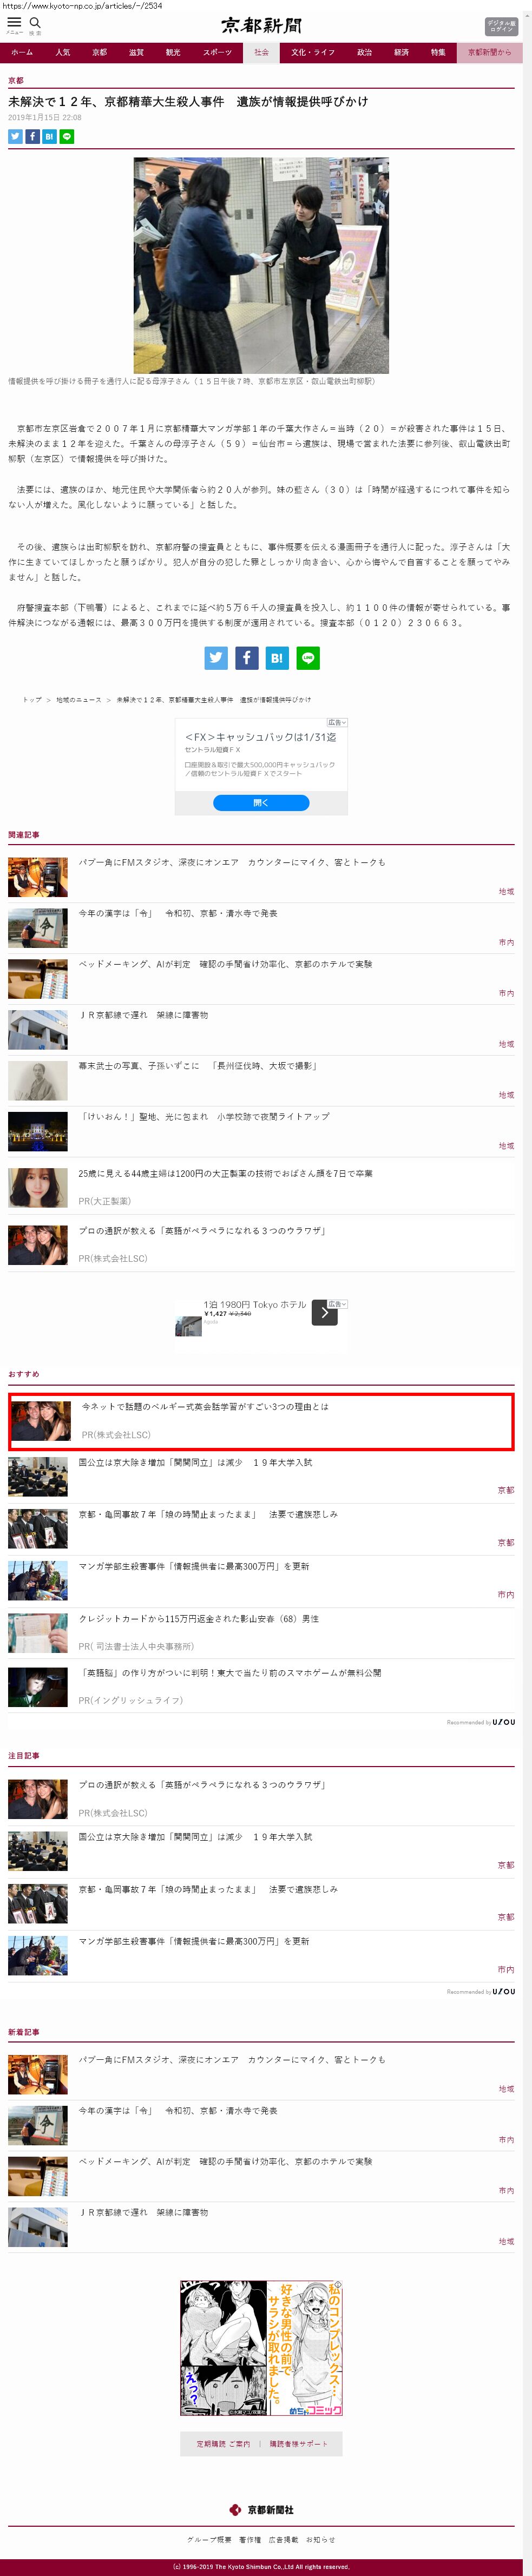532x2576 pixels.
Task: Select the スポーツ navigation tab
Action: click(x=217, y=52)
